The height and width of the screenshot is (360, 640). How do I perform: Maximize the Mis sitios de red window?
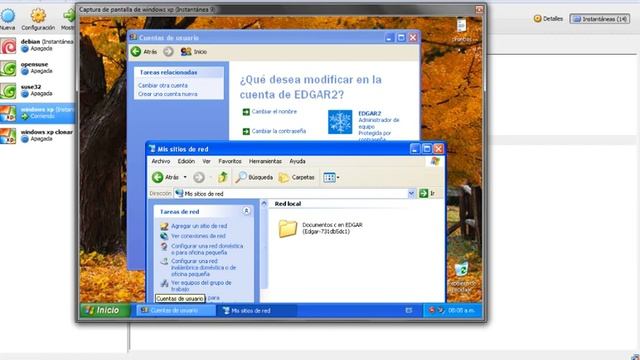coord(427,149)
